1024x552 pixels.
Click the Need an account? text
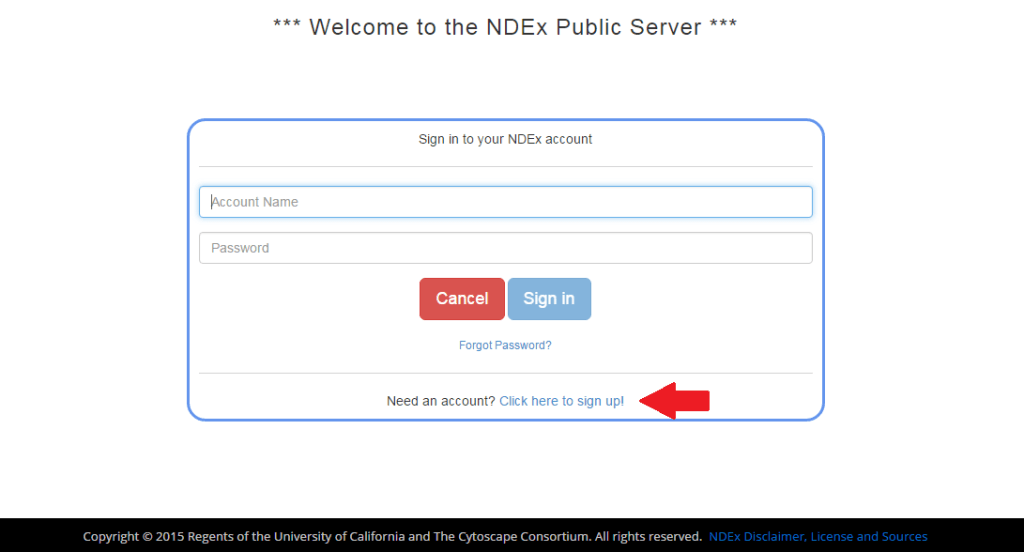point(441,401)
